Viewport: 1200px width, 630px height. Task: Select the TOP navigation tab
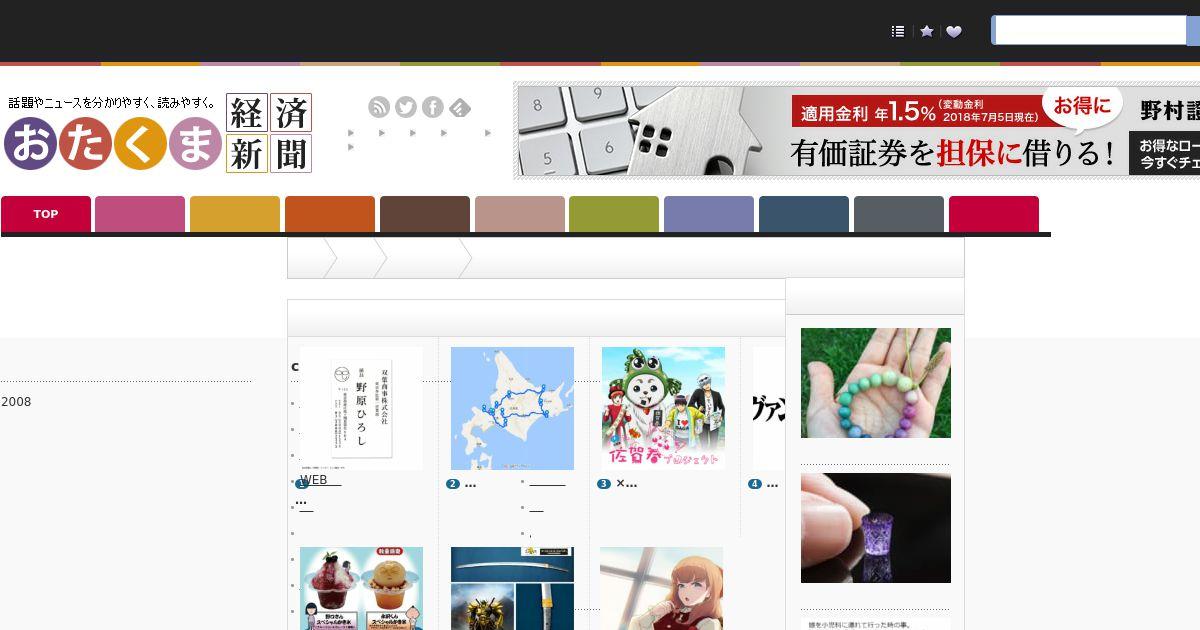46,214
